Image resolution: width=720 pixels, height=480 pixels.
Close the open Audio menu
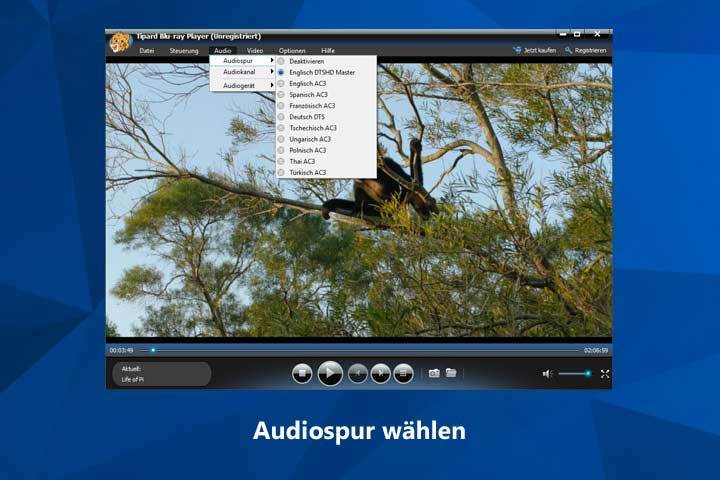[x=223, y=51]
